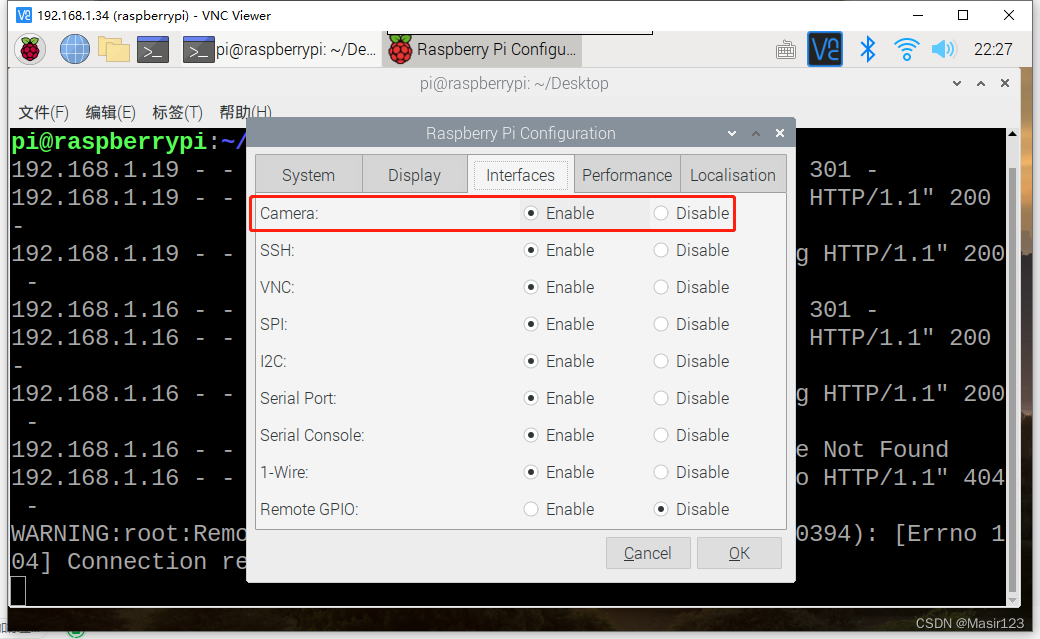
Task: Maximize the VNC Viewer window
Action: coord(963,15)
